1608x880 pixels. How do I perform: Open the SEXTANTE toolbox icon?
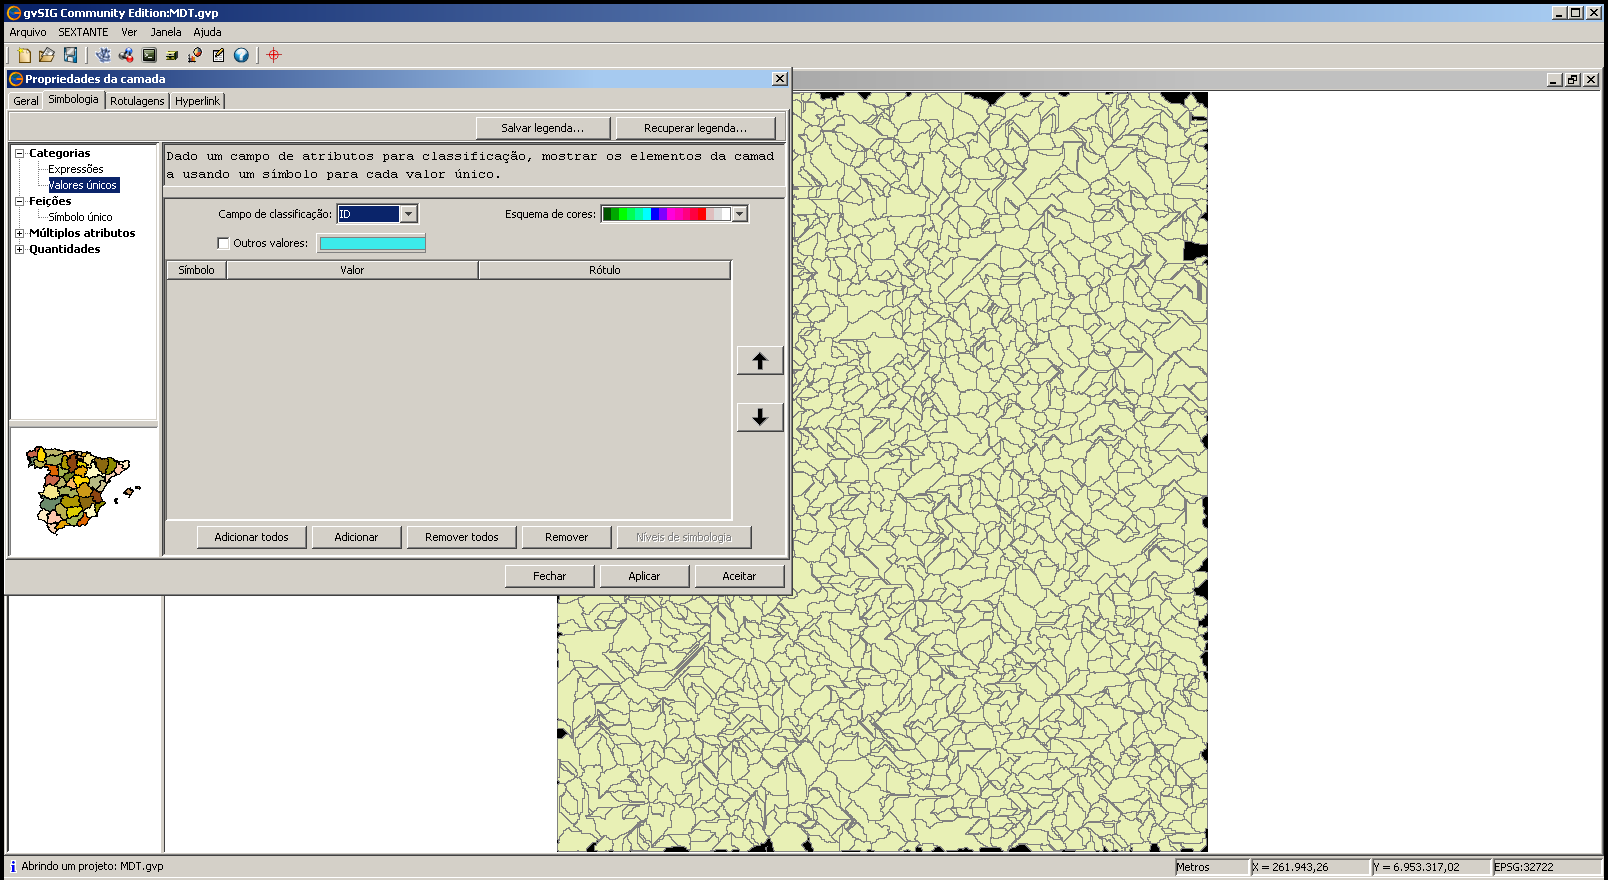(x=103, y=55)
